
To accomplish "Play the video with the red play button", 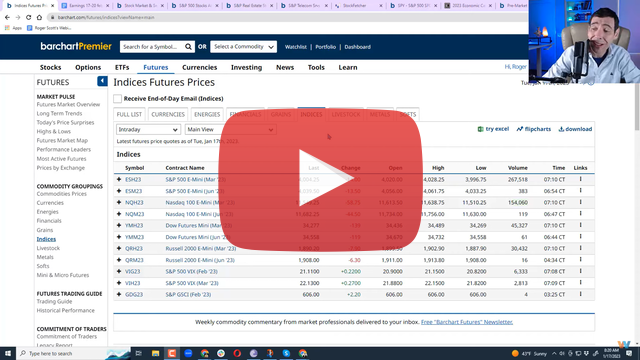I will [x=320, y=180].
